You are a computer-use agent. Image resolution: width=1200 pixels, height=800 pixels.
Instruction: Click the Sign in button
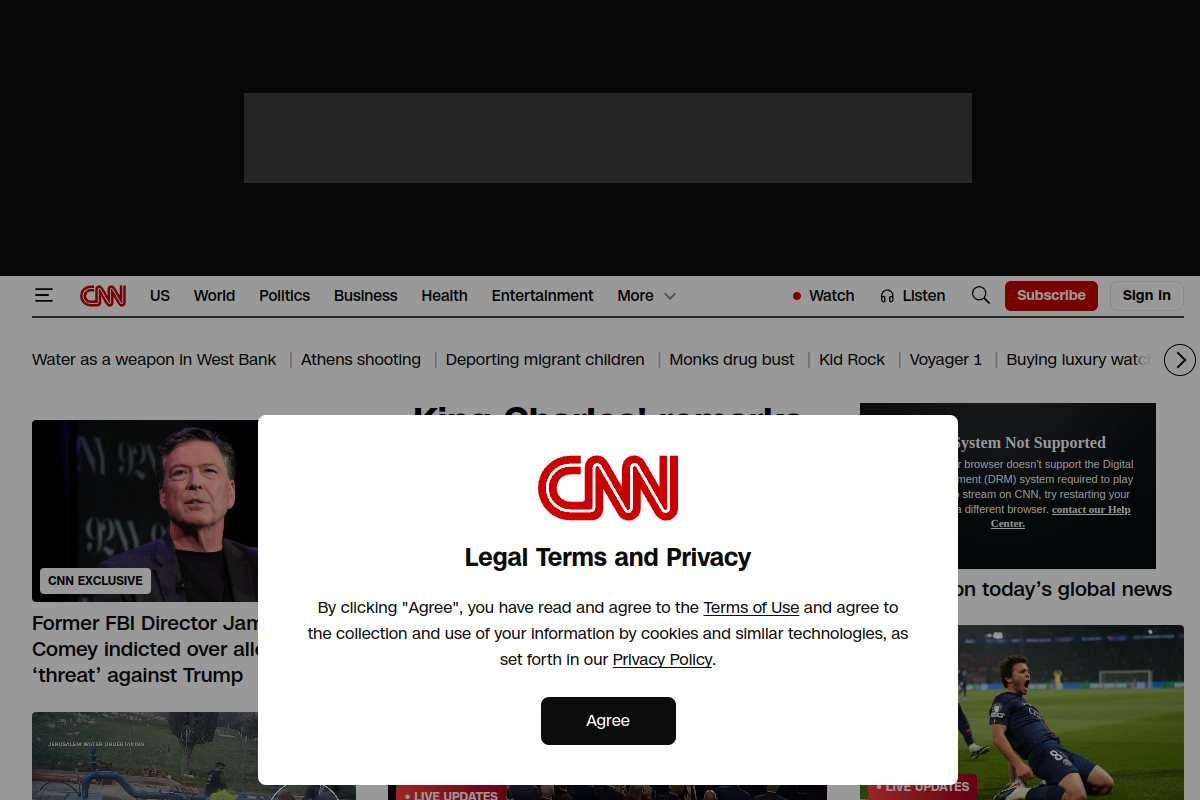(1146, 296)
